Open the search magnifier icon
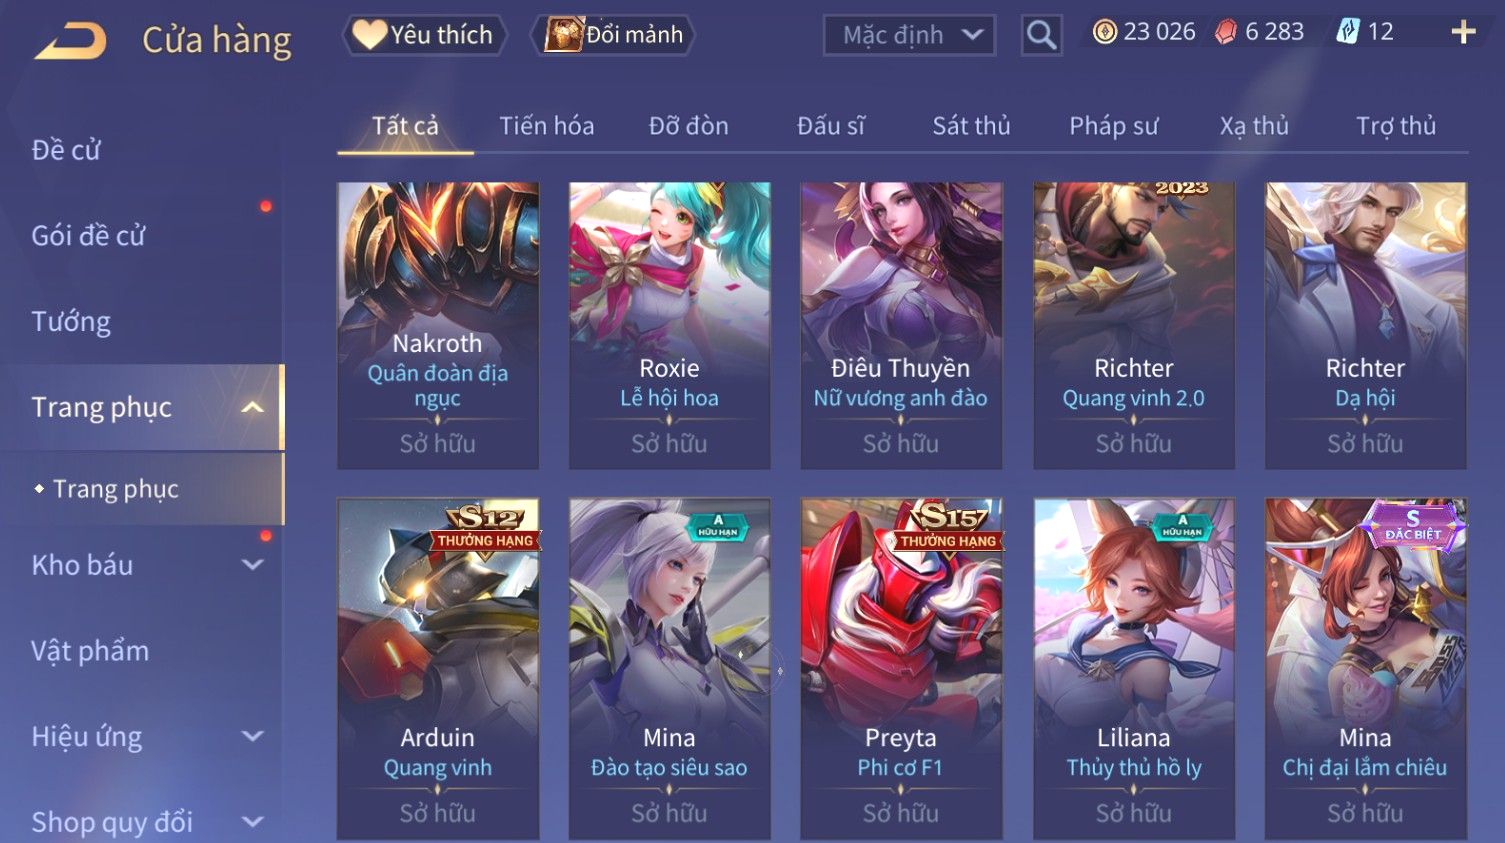Viewport: 1505px width, 843px height. (1041, 35)
